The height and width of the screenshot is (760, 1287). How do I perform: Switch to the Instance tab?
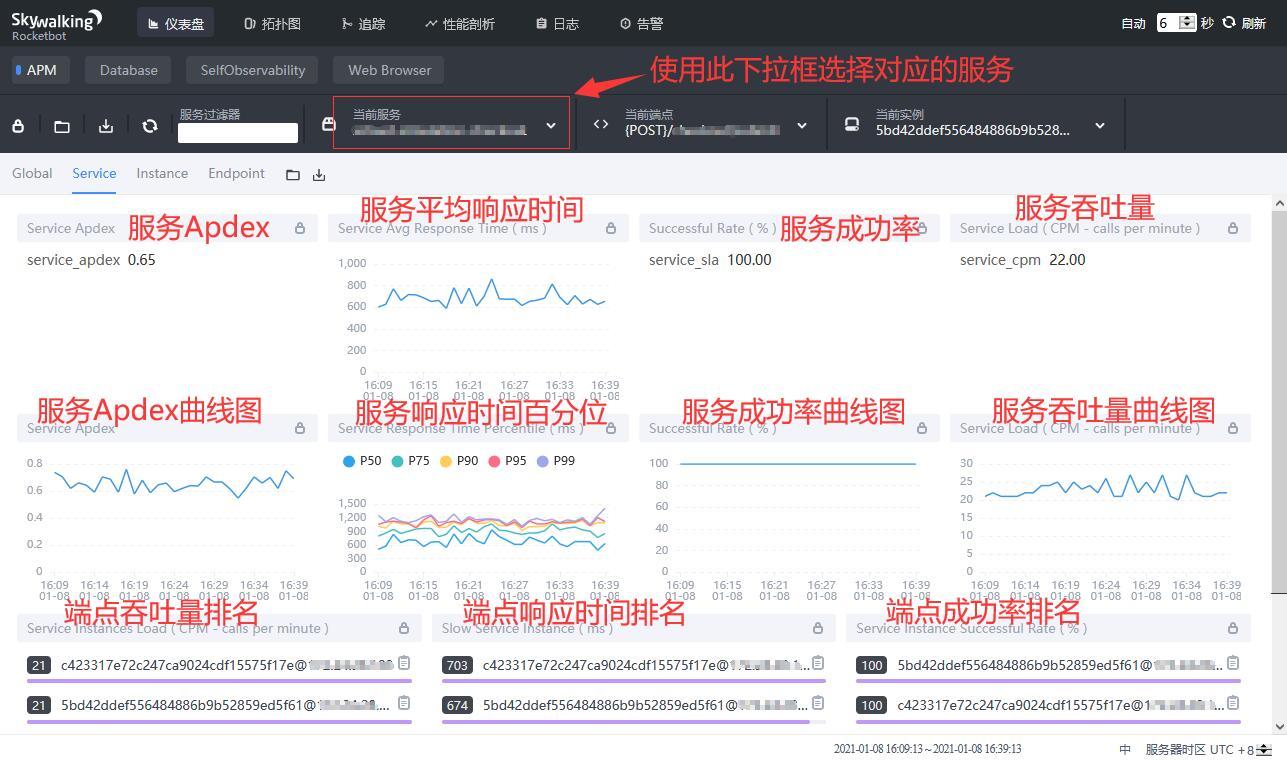coord(161,173)
